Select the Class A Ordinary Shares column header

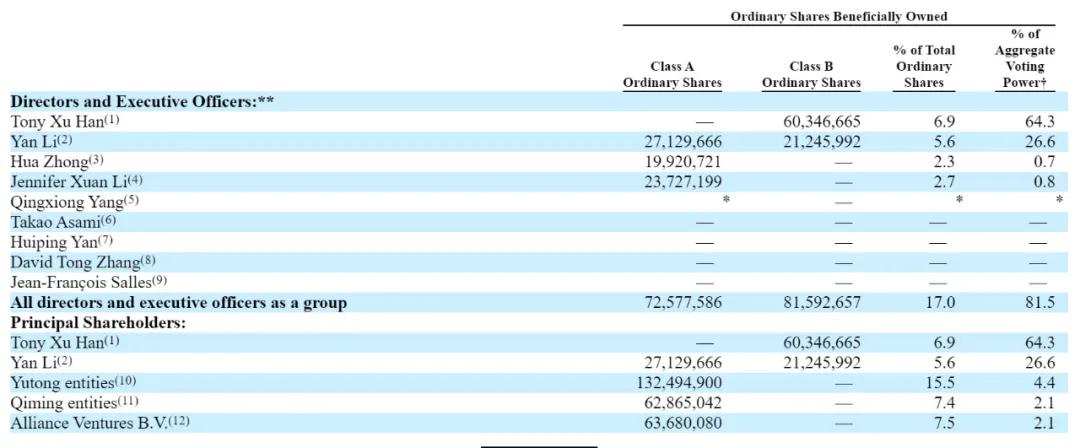672,75
